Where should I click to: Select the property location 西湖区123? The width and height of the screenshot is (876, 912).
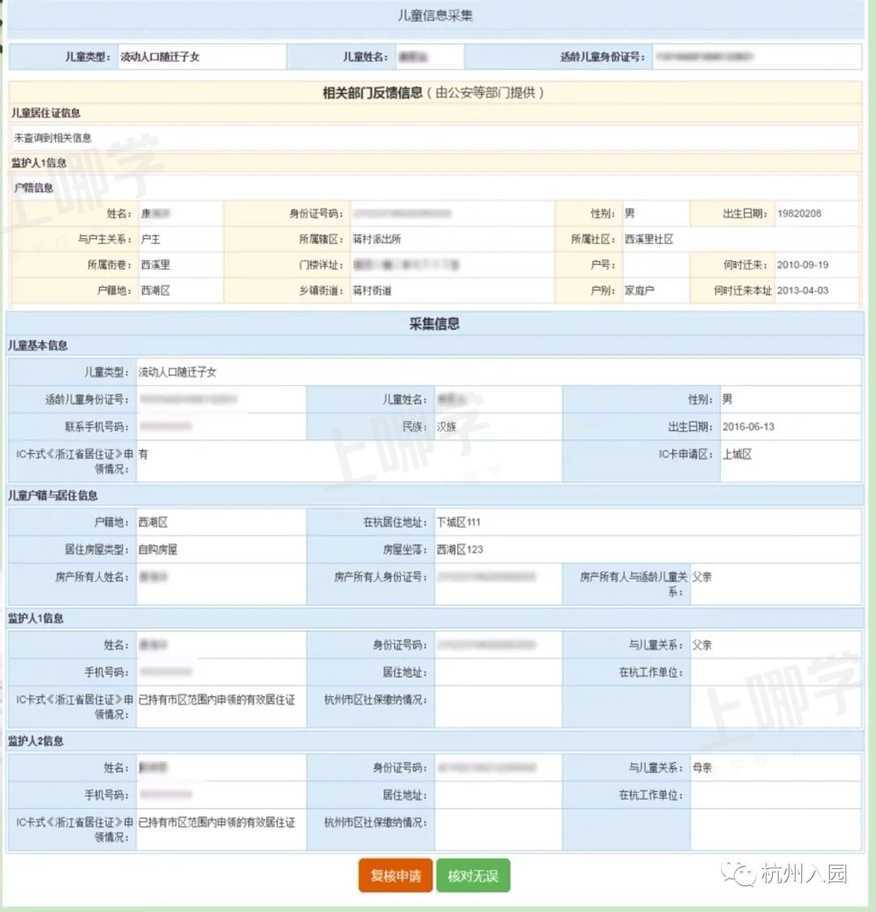[460, 549]
